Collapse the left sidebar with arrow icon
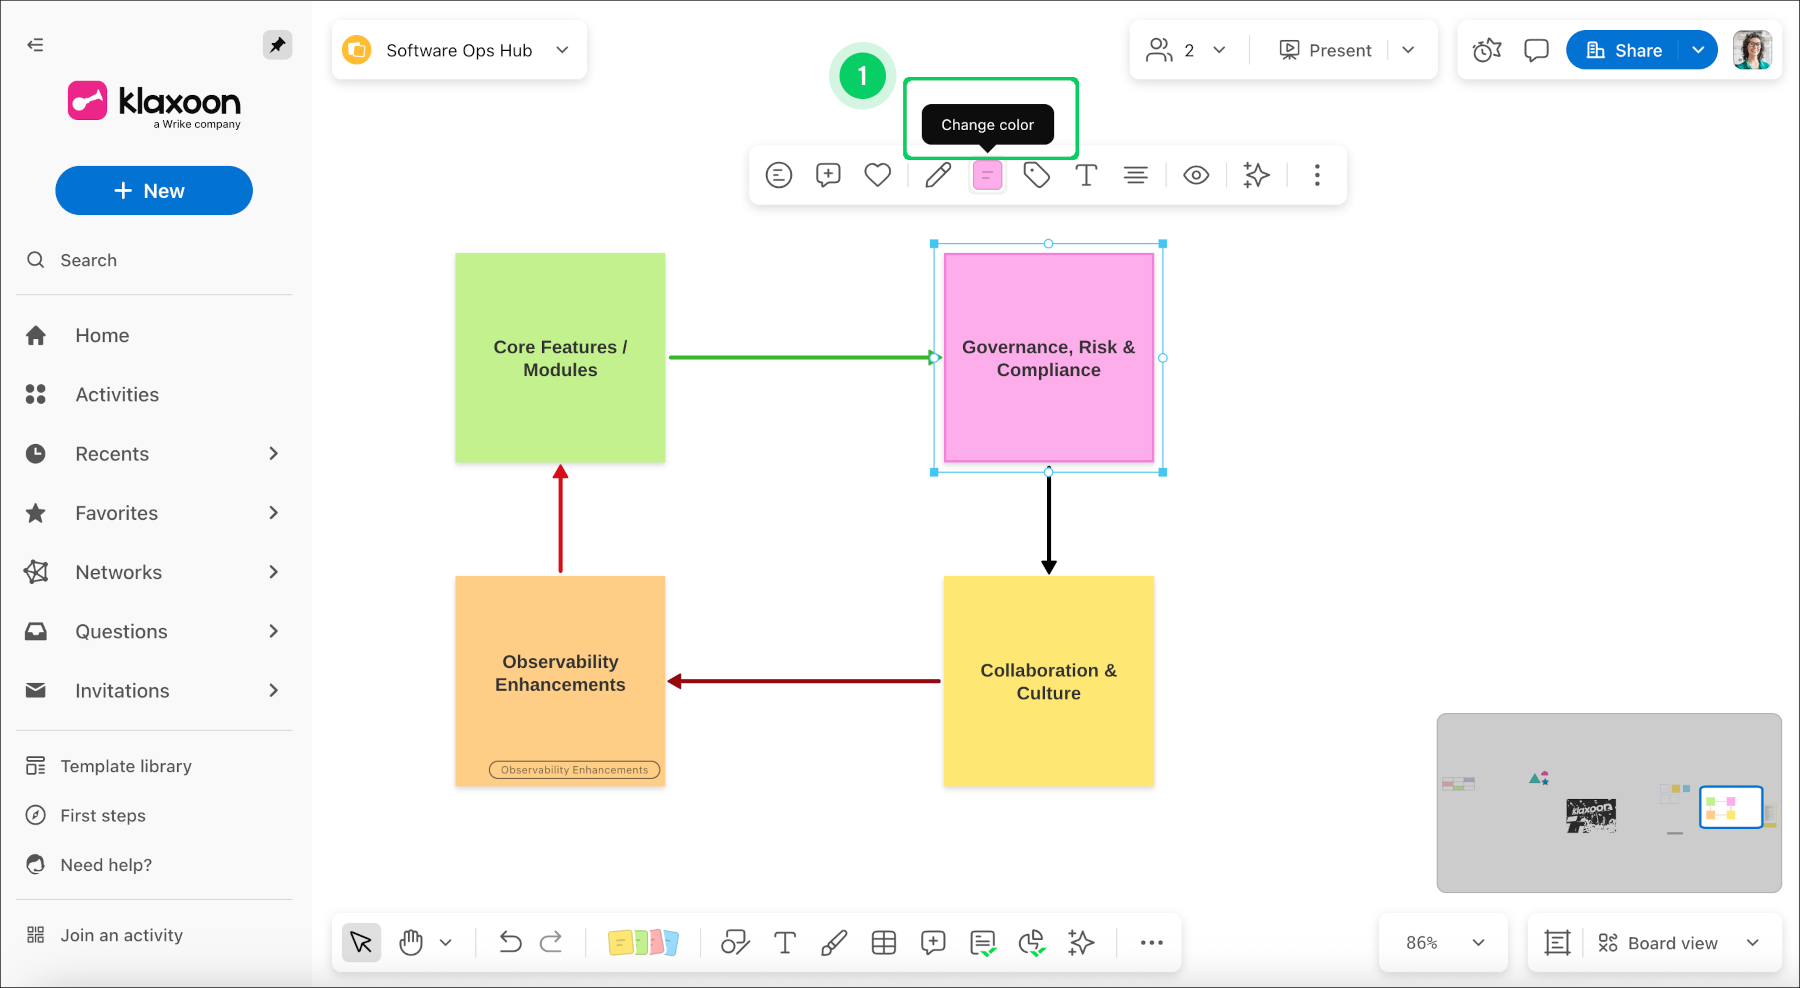 click(35, 45)
